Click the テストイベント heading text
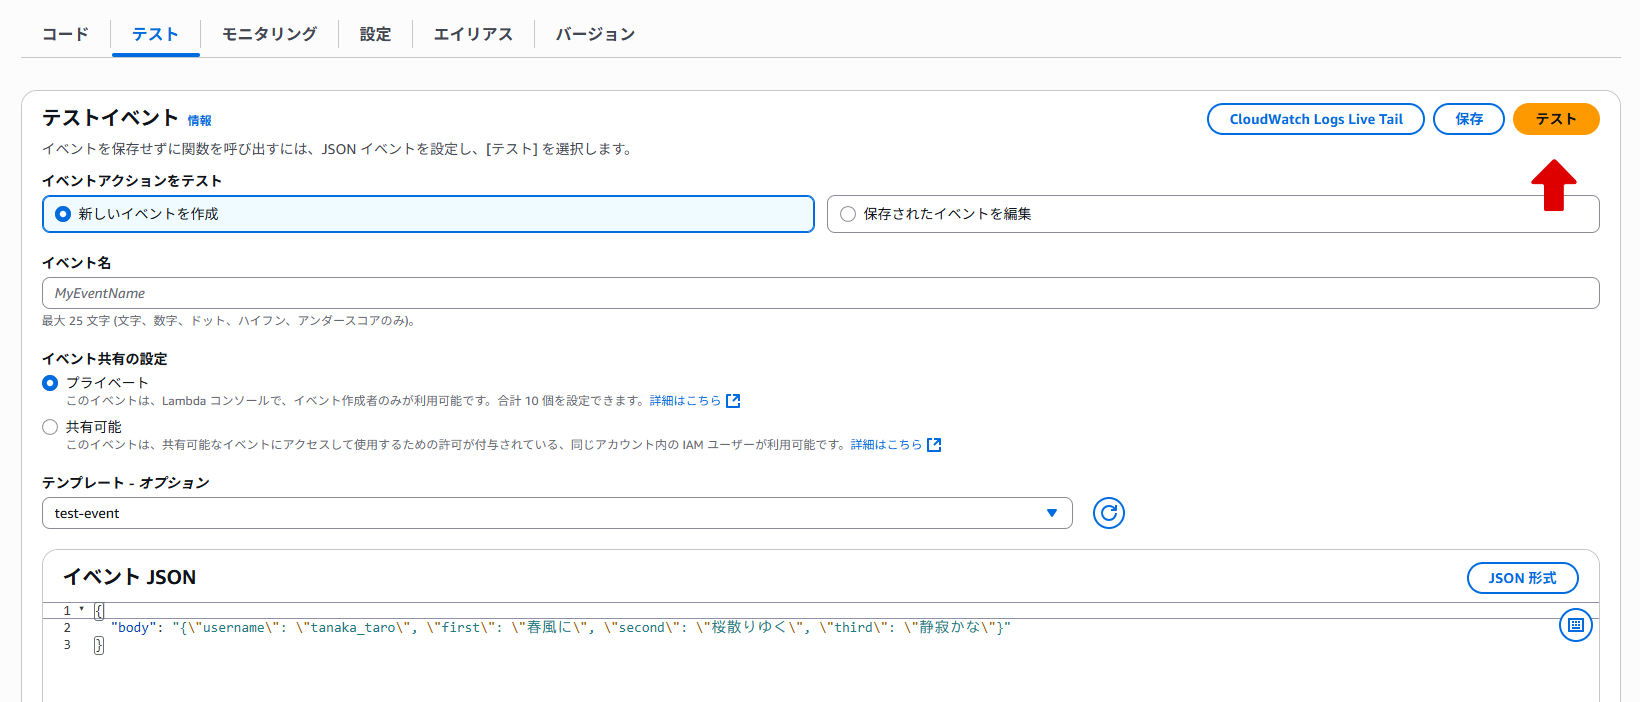This screenshot has height=702, width=1640. (x=110, y=118)
